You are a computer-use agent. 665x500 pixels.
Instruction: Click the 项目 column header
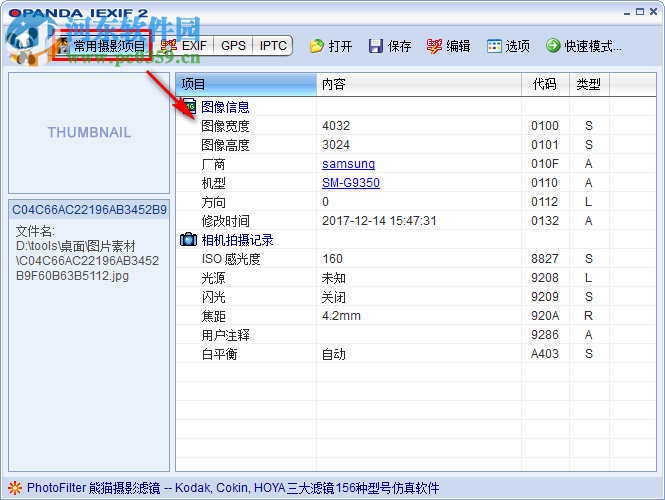point(246,84)
